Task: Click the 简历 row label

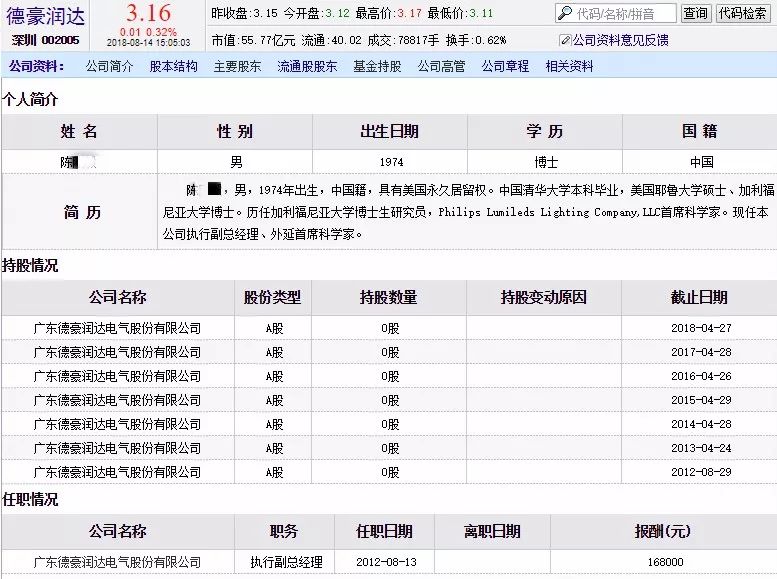Action: tap(82, 212)
